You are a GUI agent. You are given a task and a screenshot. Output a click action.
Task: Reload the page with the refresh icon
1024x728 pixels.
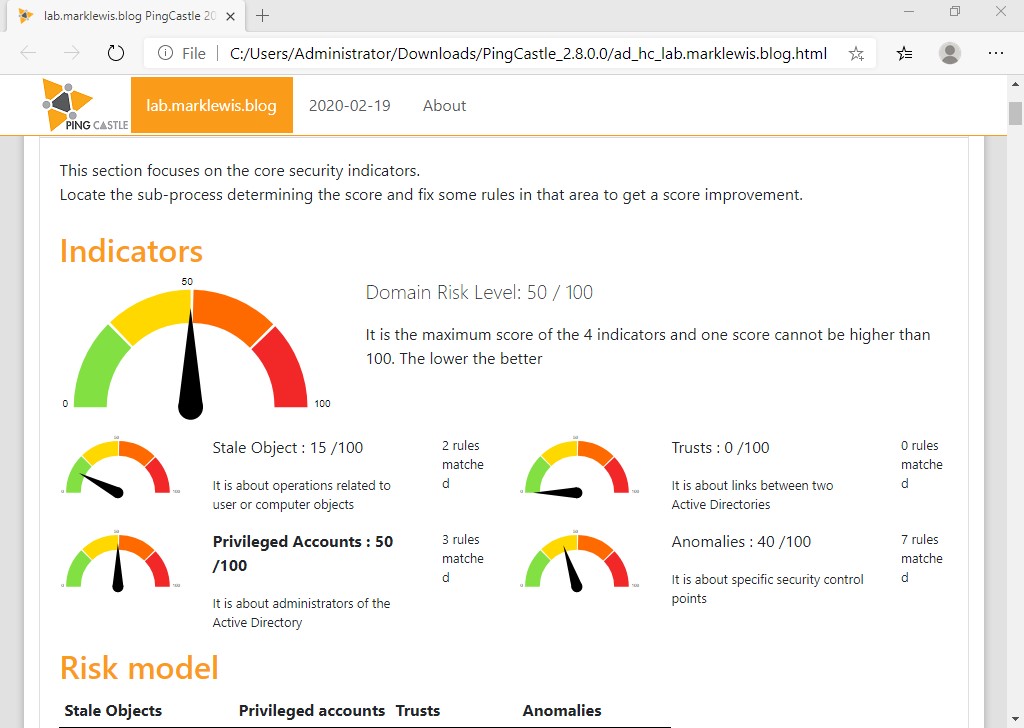coord(116,53)
